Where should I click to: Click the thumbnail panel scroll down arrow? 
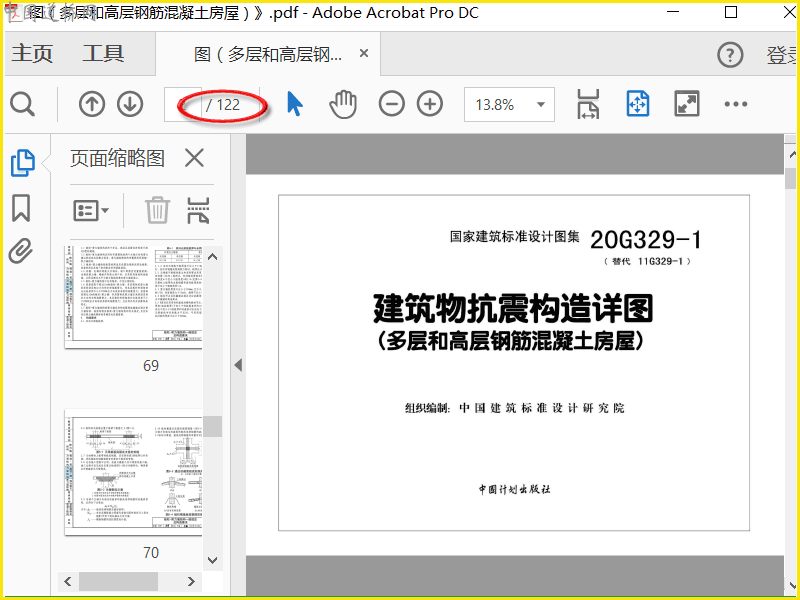click(x=213, y=560)
